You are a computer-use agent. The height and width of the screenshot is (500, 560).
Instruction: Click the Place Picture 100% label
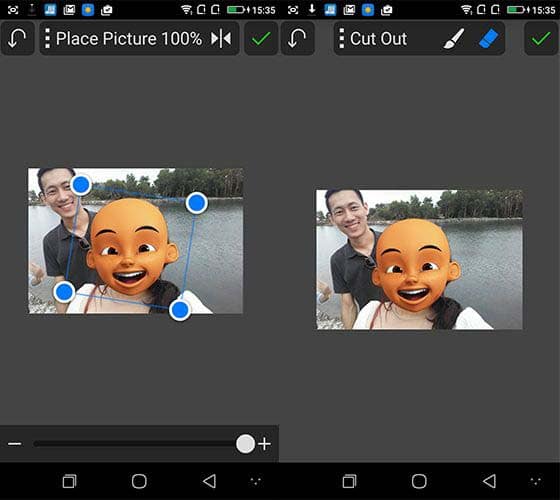click(129, 39)
